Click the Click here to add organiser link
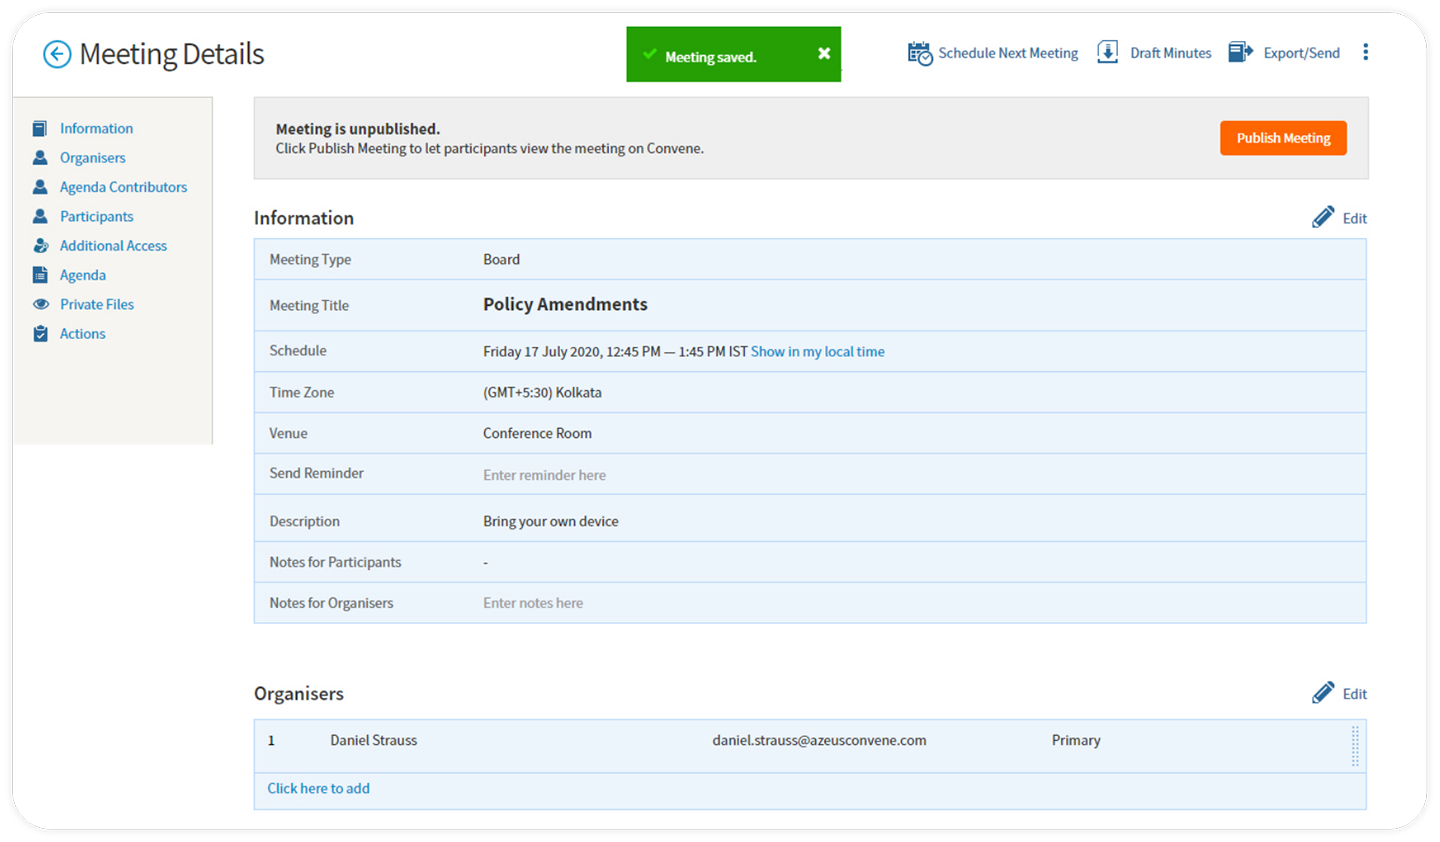Viewport: 1440px width, 842px height. pos(318,789)
